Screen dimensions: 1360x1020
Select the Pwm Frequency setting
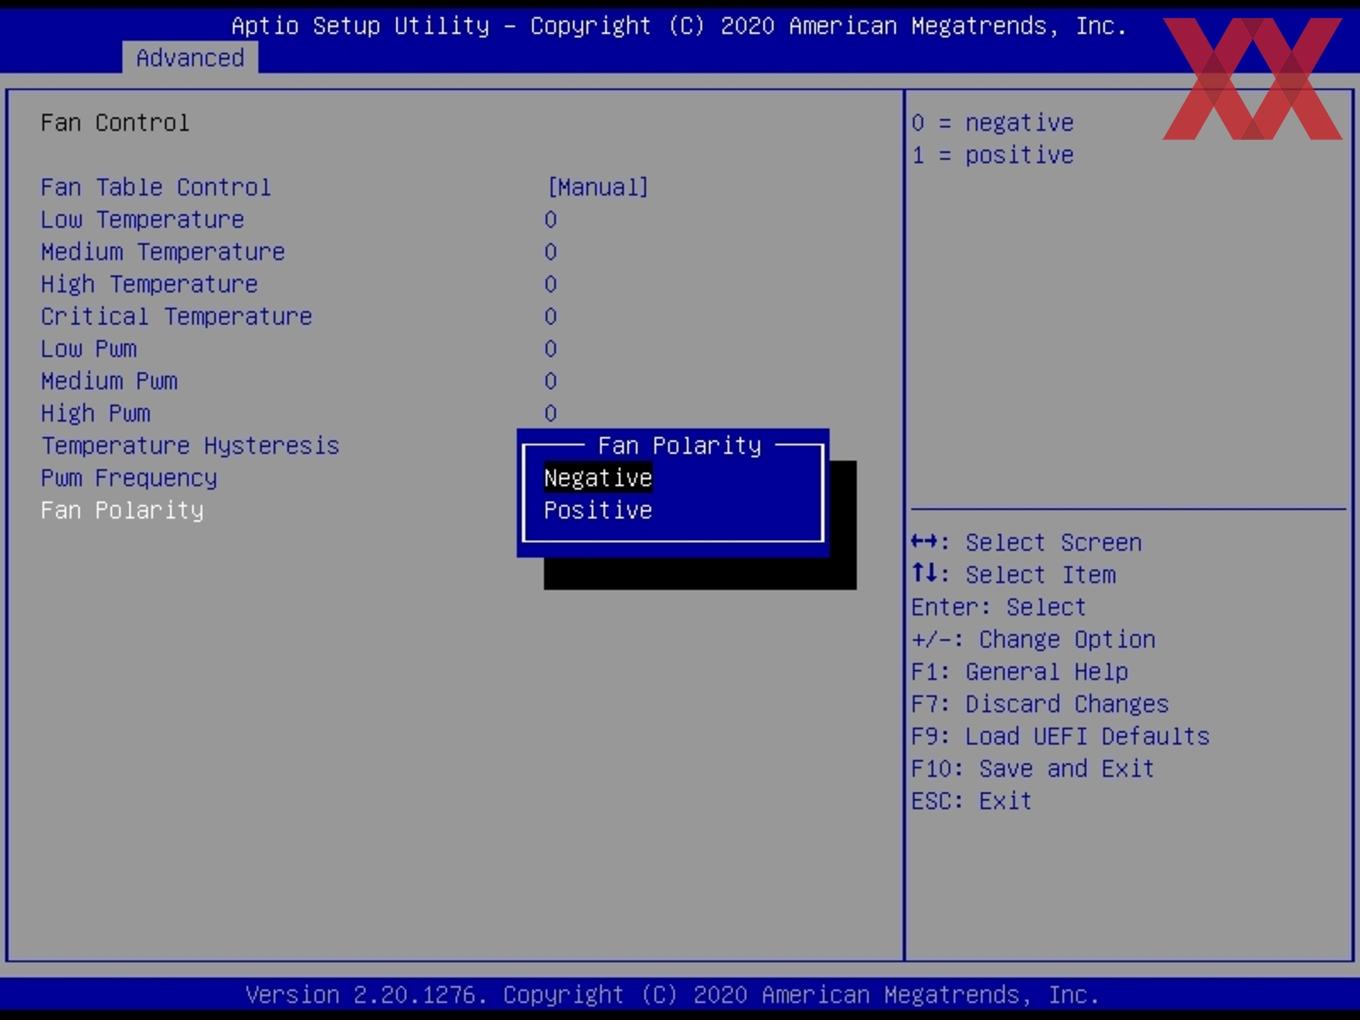[x=129, y=478]
